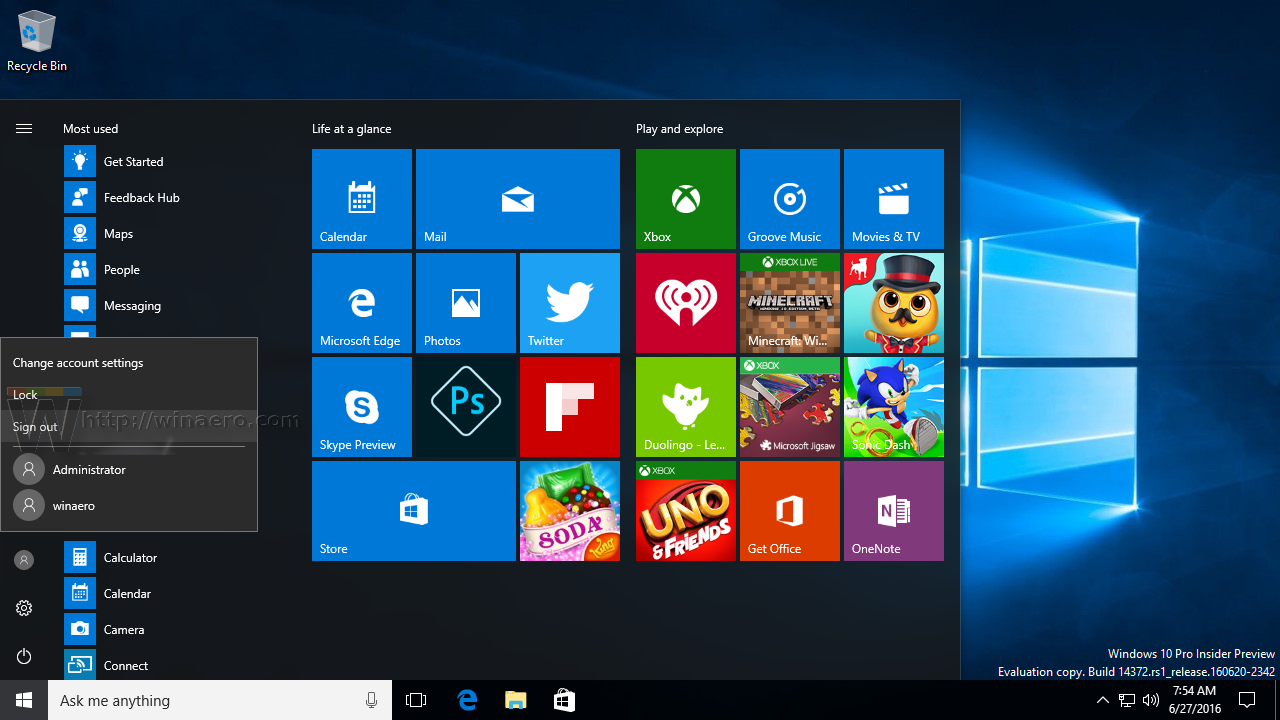The image size is (1280, 720).
Task: Open the Twitter tile
Action: click(x=570, y=303)
